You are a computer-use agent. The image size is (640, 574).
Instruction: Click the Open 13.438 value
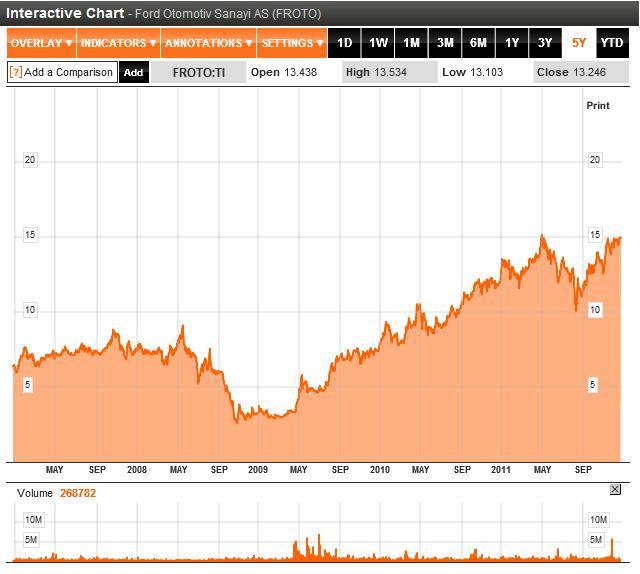point(284,72)
